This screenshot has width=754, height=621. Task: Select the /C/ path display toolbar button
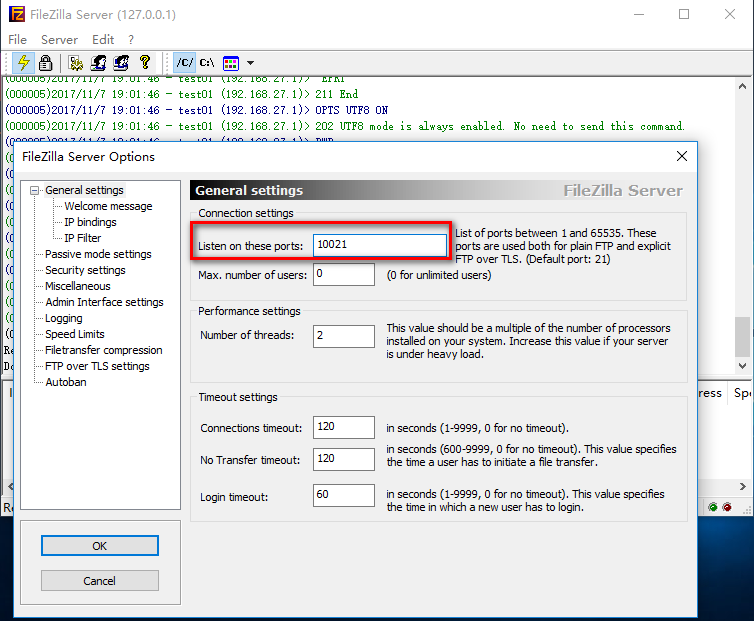184,63
